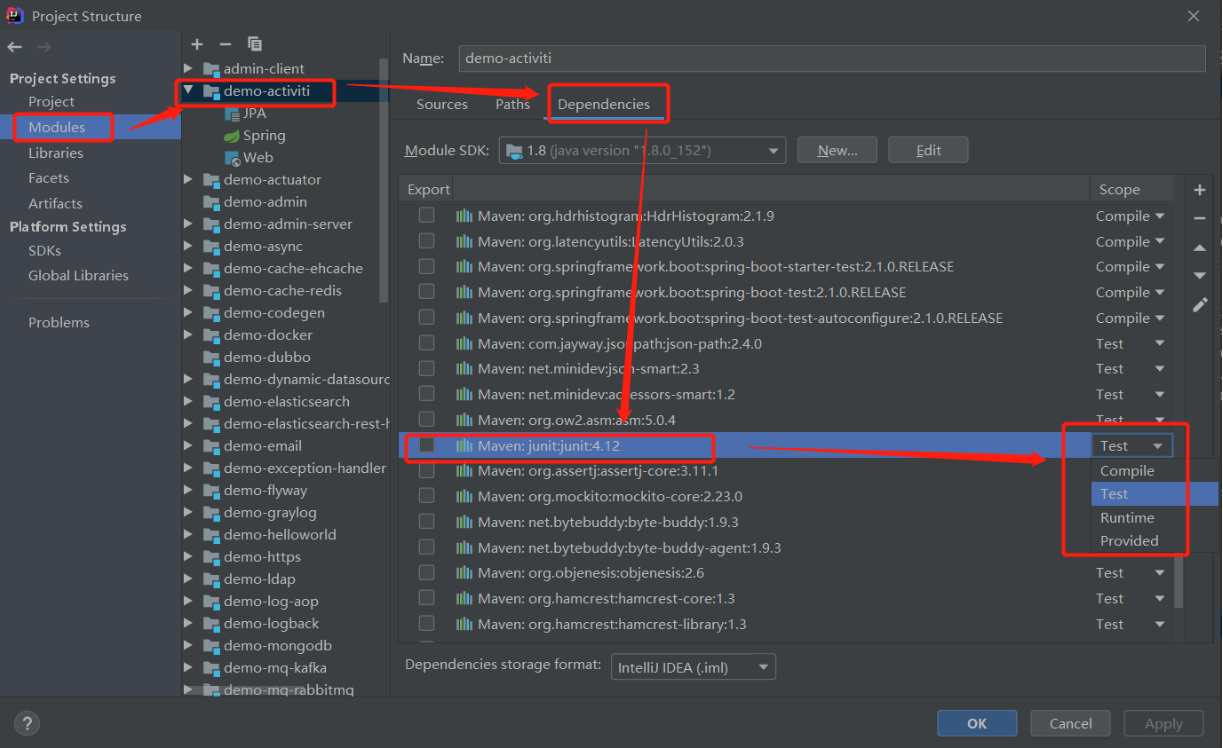Click the copy module icon above the tree
The height and width of the screenshot is (748, 1223).
coord(252,44)
